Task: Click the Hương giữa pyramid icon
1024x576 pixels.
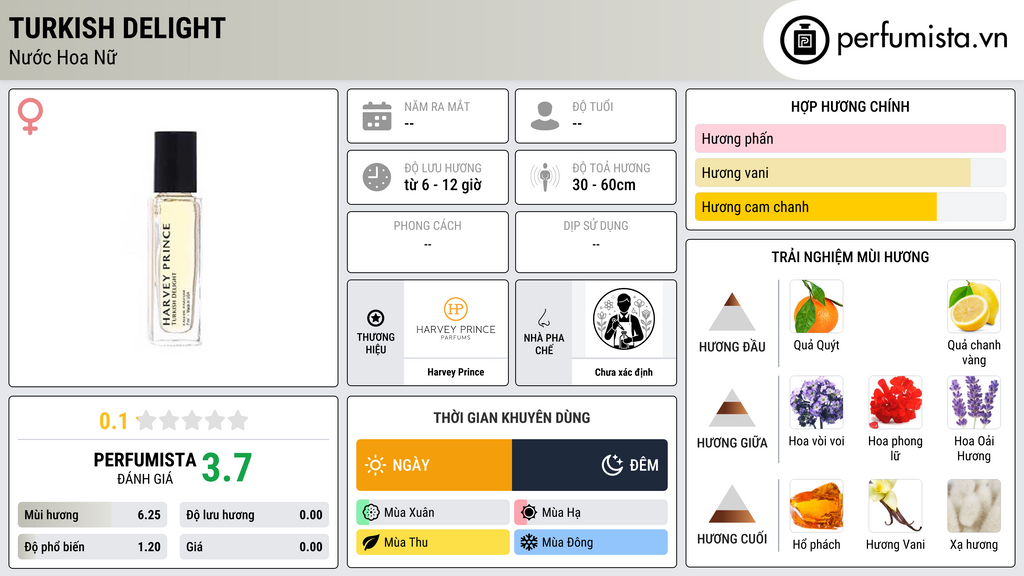Action: 732,408
